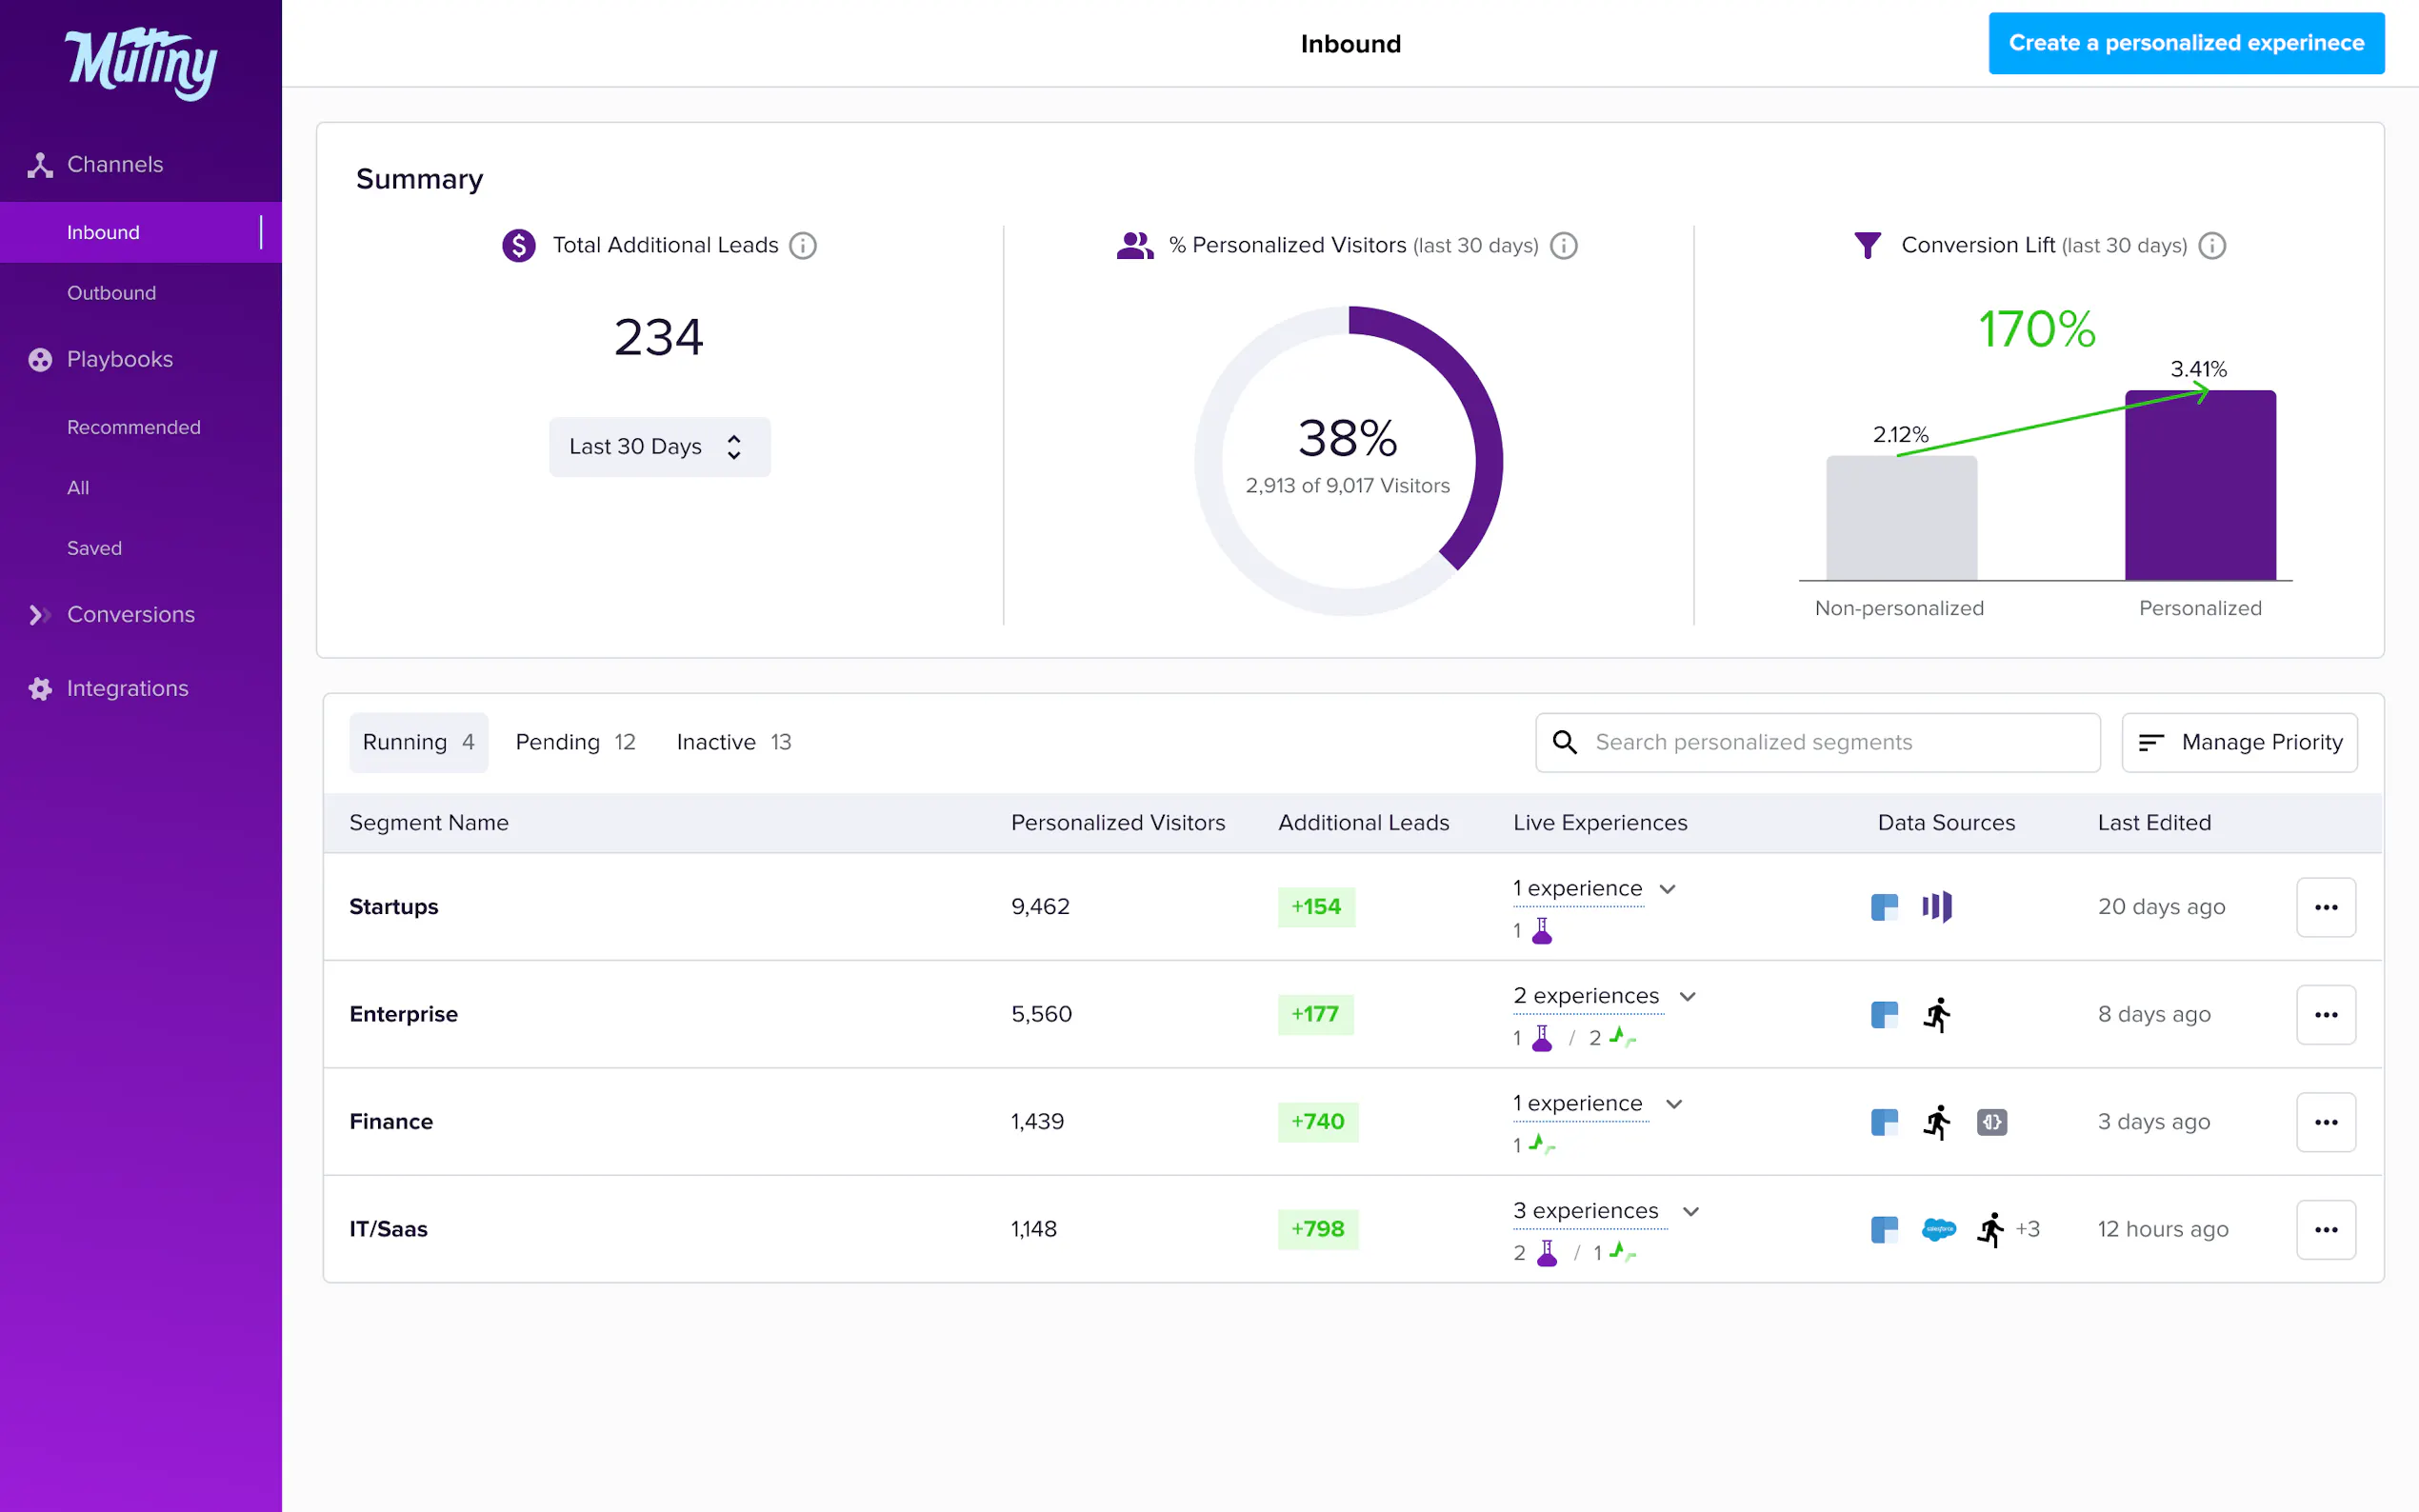The image size is (2419, 1512).
Task: Click info icon beside Personalized Visitors
Action: (1563, 245)
